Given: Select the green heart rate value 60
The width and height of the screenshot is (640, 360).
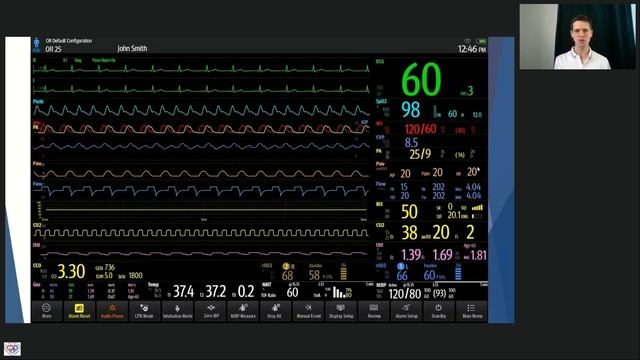Looking at the screenshot, I should 421,80.
